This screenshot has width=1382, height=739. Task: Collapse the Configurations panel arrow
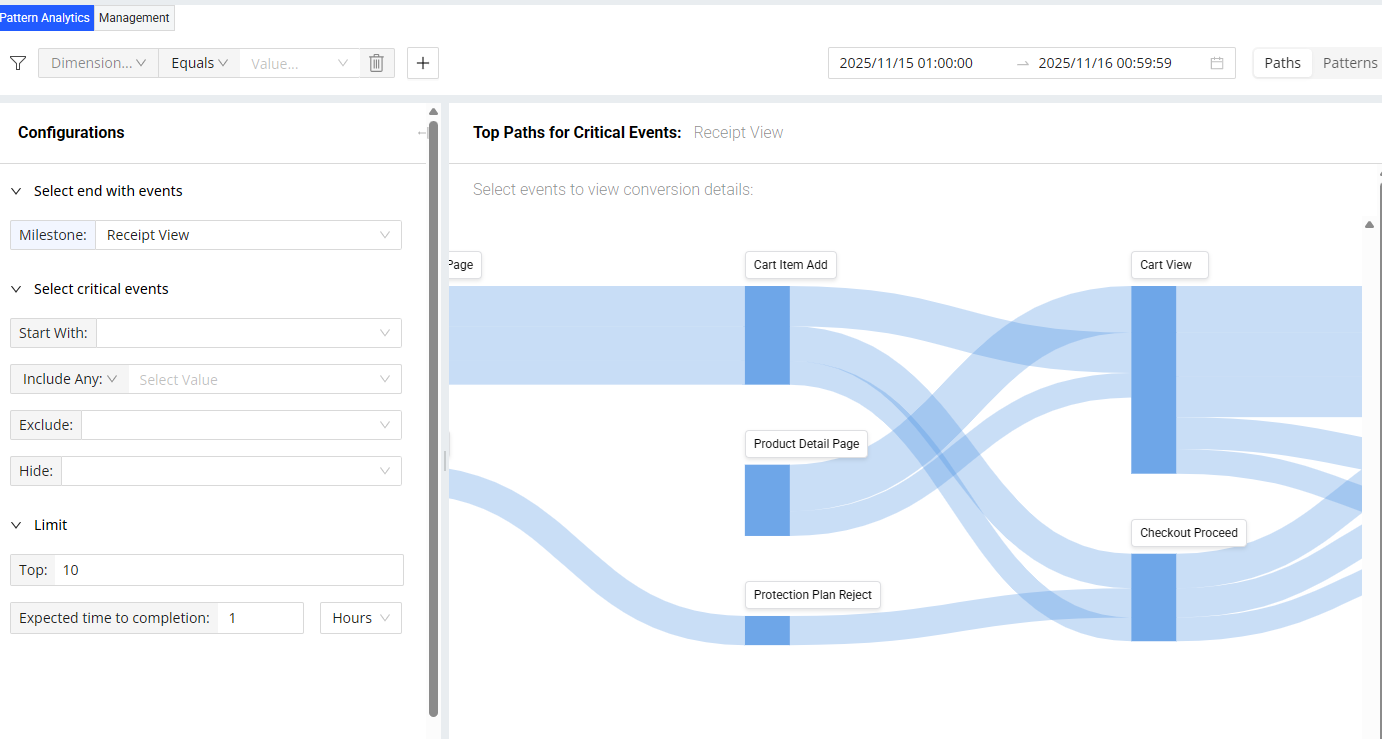tap(421, 133)
